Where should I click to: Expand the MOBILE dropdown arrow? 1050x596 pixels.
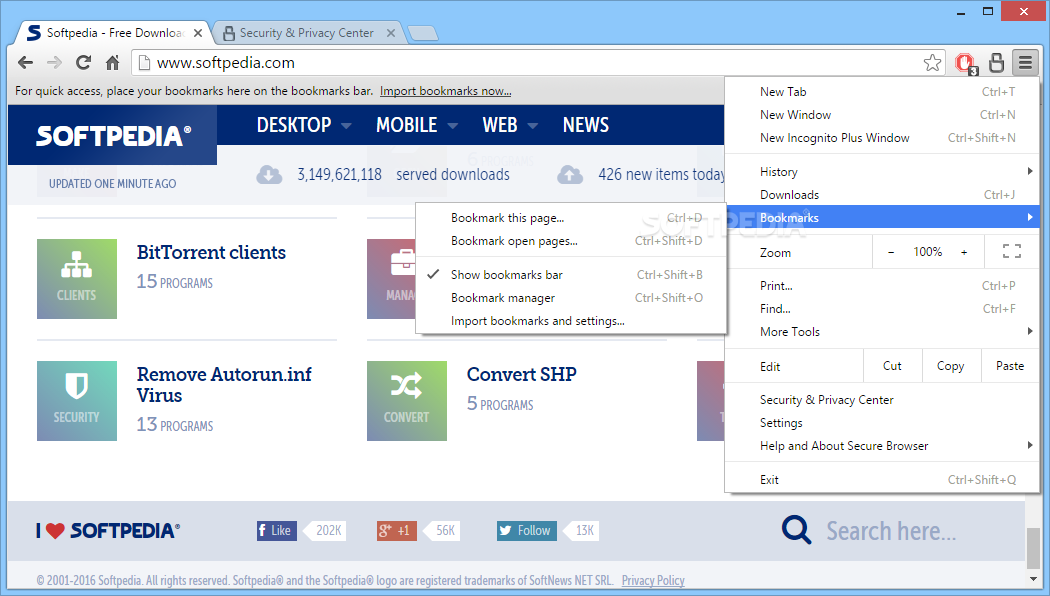[x=453, y=125]
